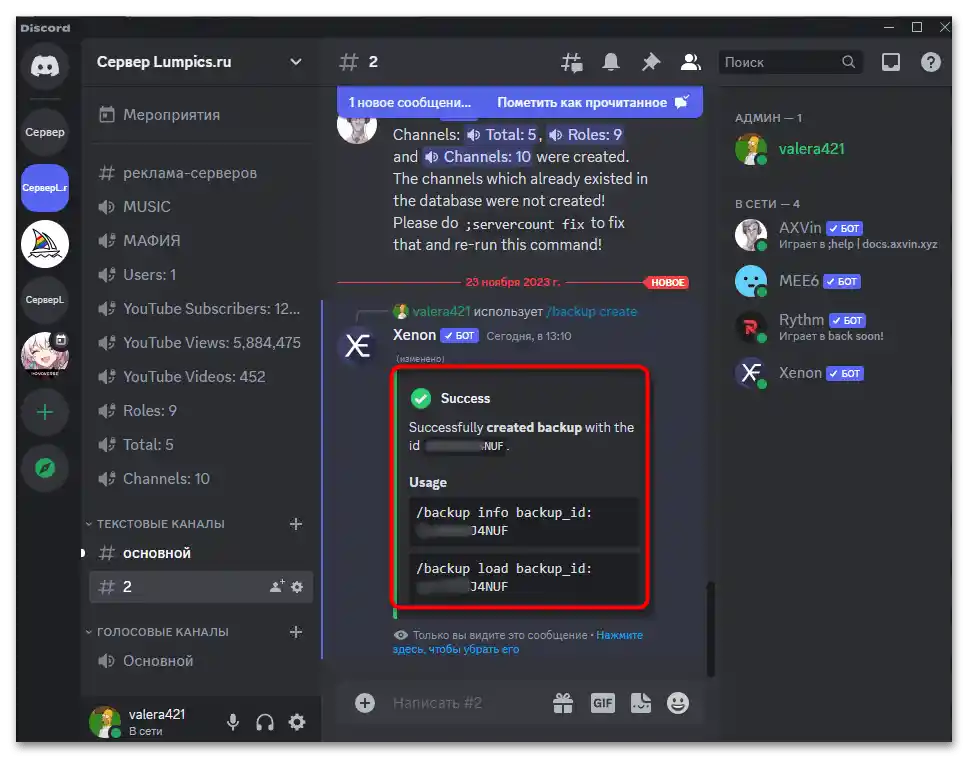Explore discoverable servers compass icon
Viewport: 968px width, 758px height.
click(45, 468)
